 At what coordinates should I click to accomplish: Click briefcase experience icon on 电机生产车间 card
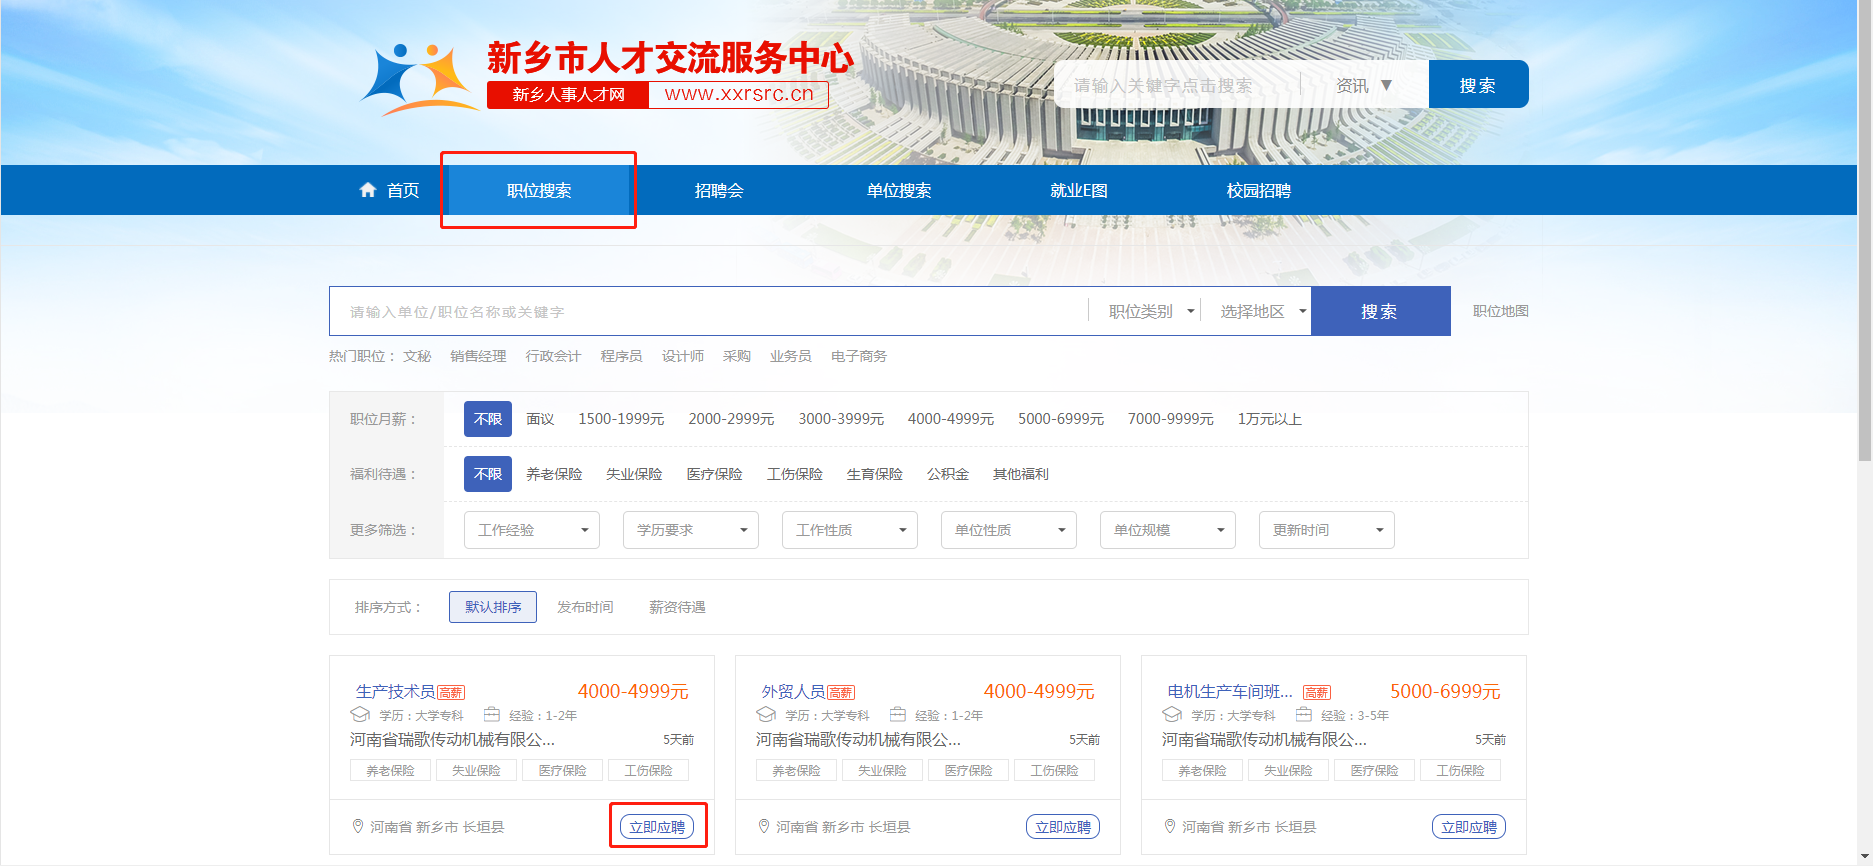click(x=1304, y=715)
